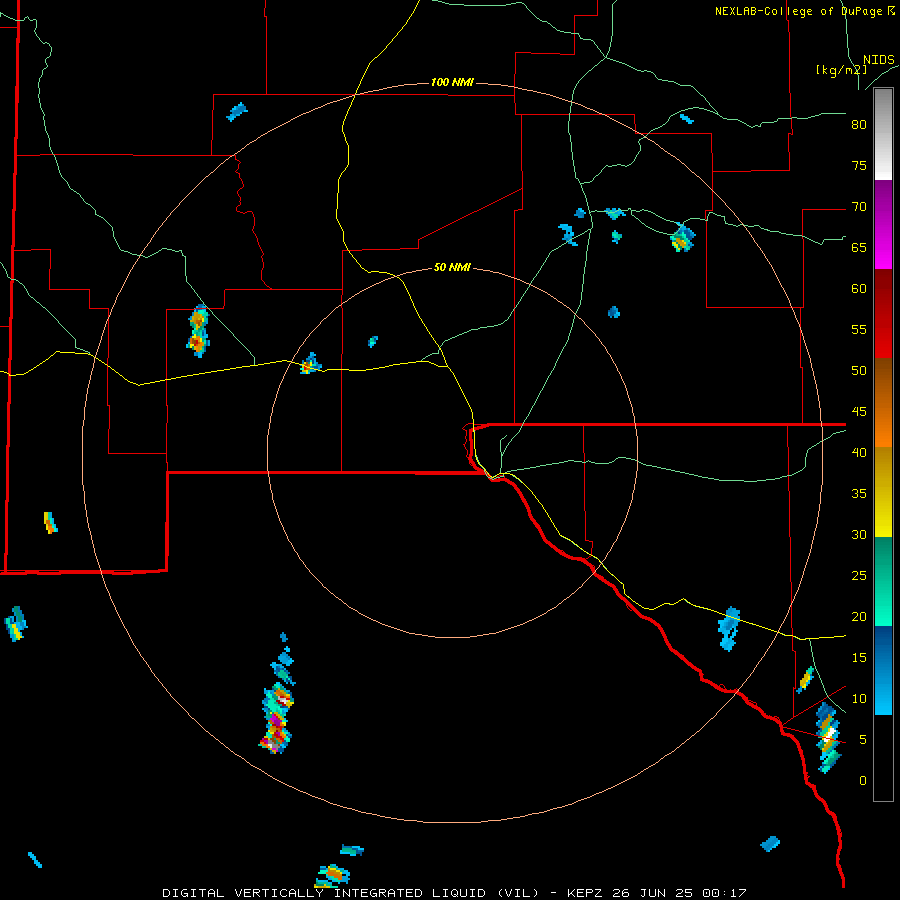Image resolution: width=900 pixels, height=900 pixels.
Task: Click the 15 value on the scale
Action: coord(859,657)
